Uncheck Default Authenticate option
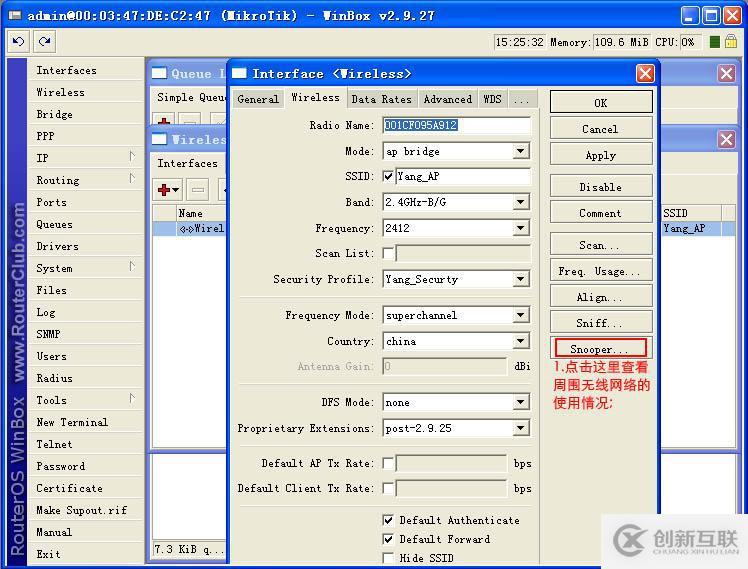This screenshot has width=748, height=569. [x=388, y=520]
